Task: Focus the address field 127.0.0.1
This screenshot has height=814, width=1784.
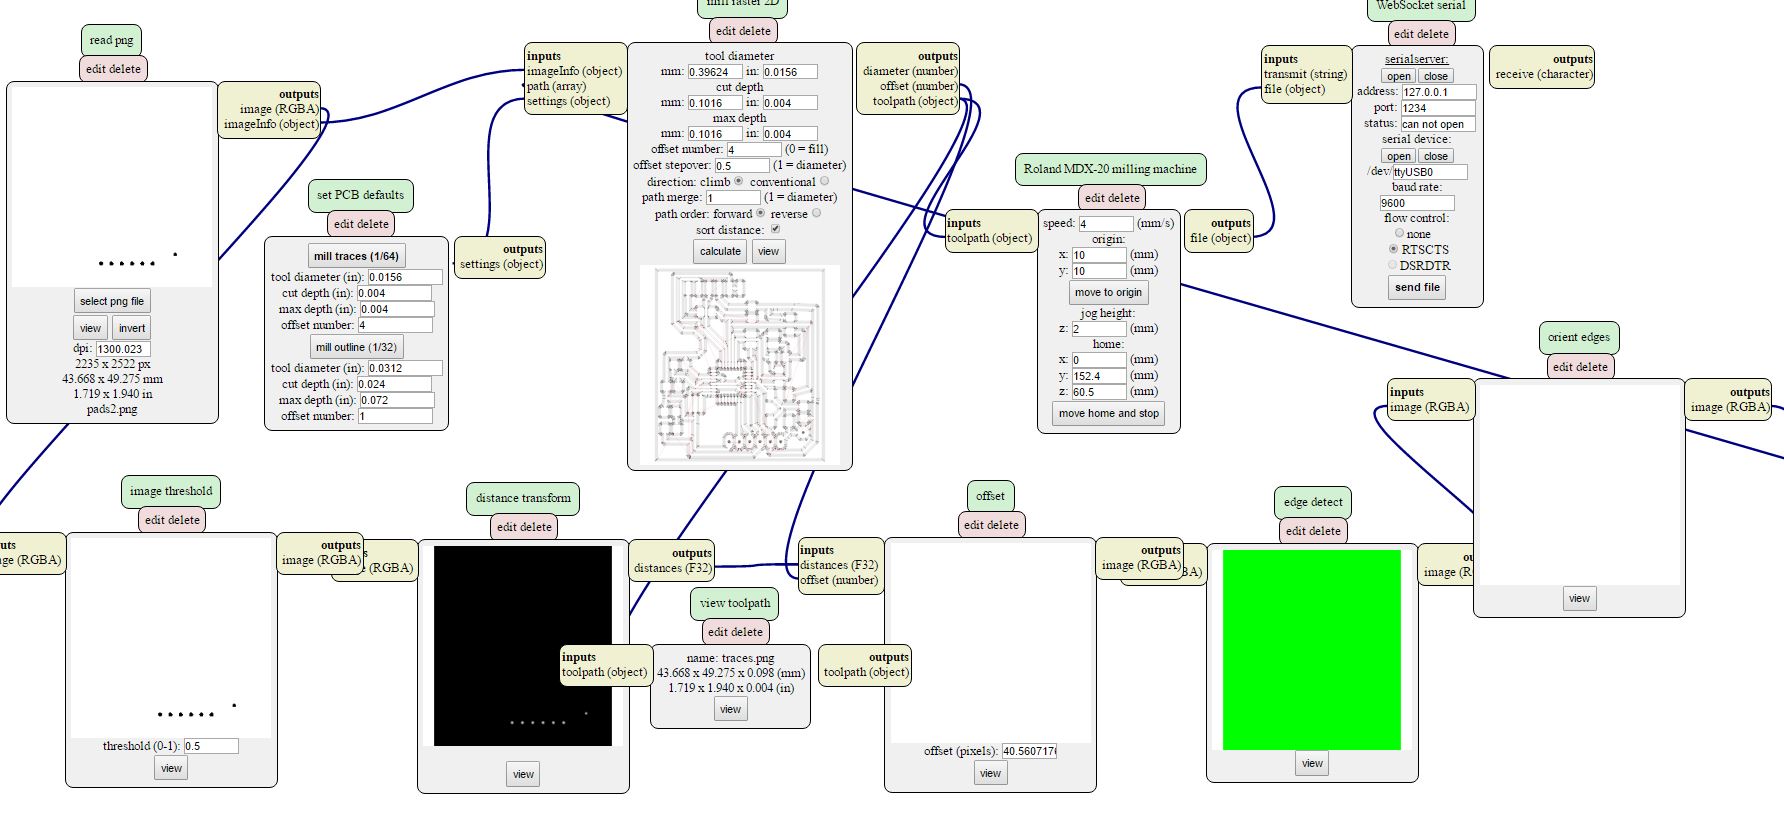Action: pyautogui.click(x=1438, y=92)
